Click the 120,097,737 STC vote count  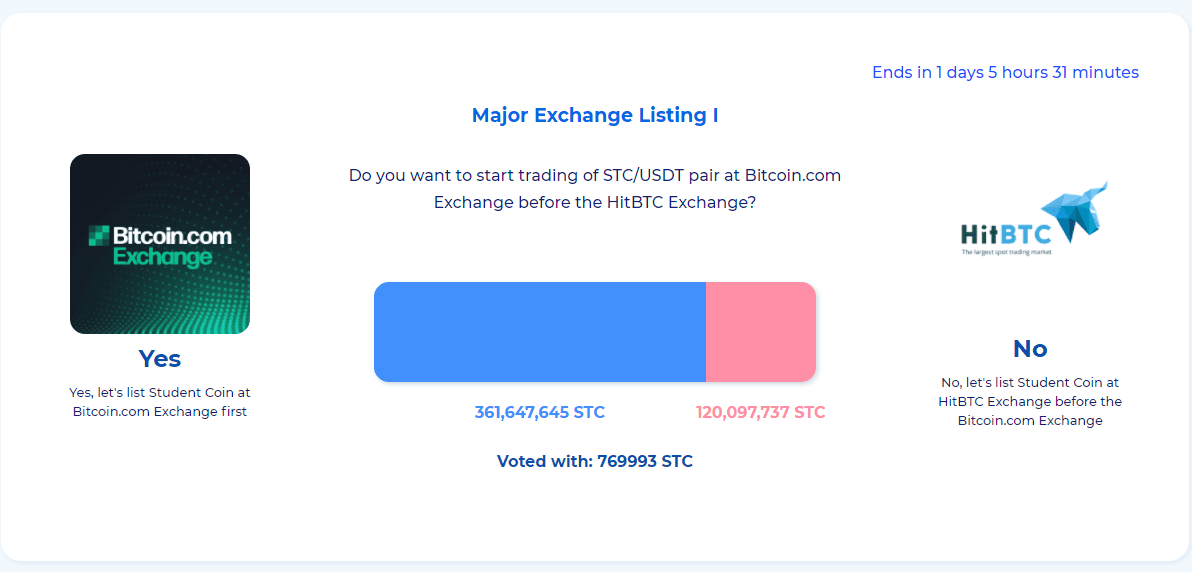pos(760,412)
